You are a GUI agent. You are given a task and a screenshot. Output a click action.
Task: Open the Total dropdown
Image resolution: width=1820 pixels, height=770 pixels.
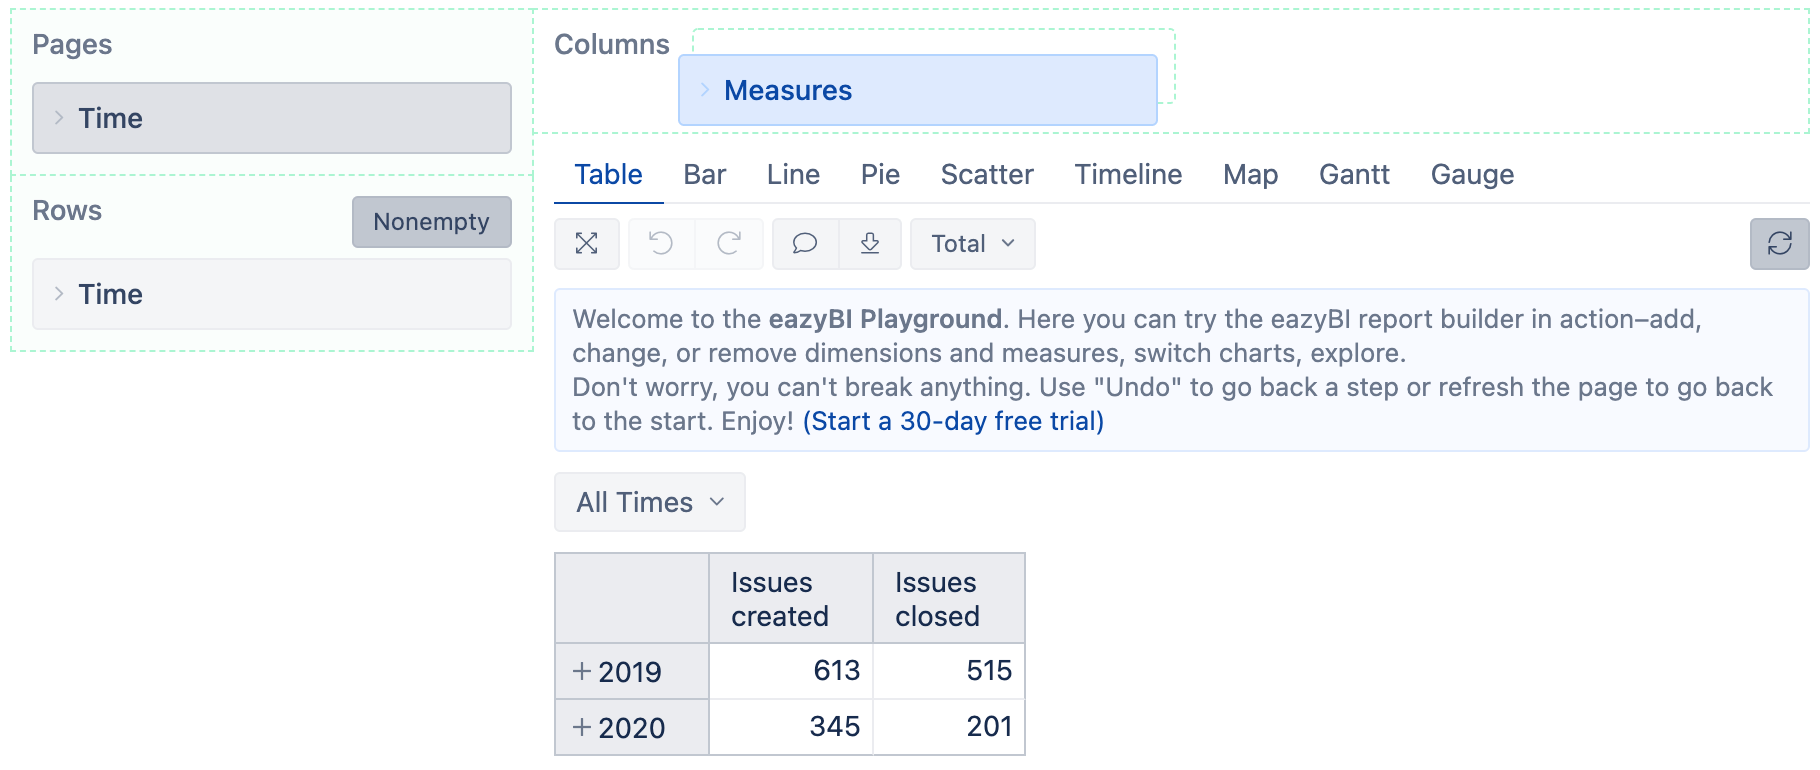[973, 243]
